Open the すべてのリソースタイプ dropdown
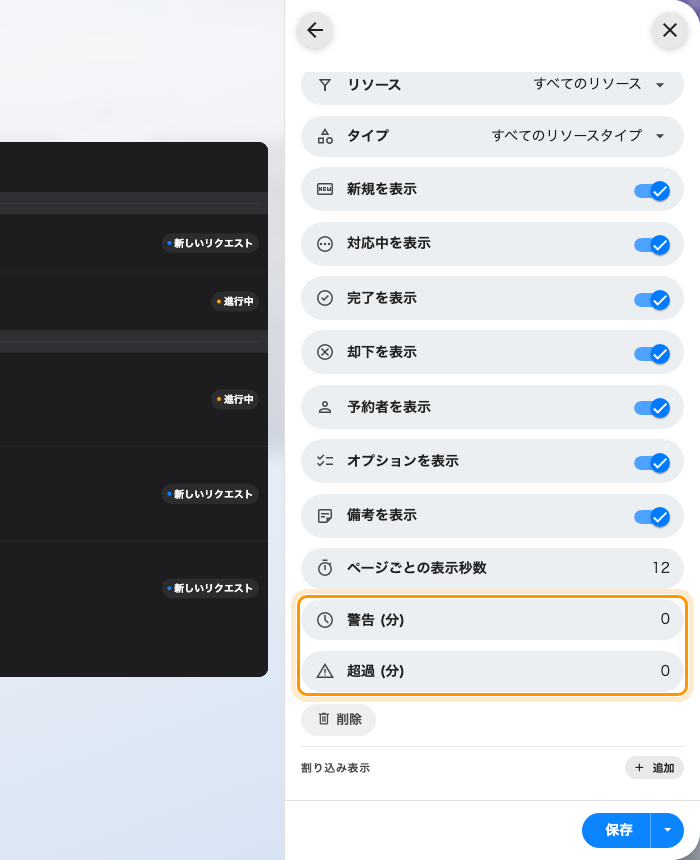The image size is (700, 860). coord(578,135)
